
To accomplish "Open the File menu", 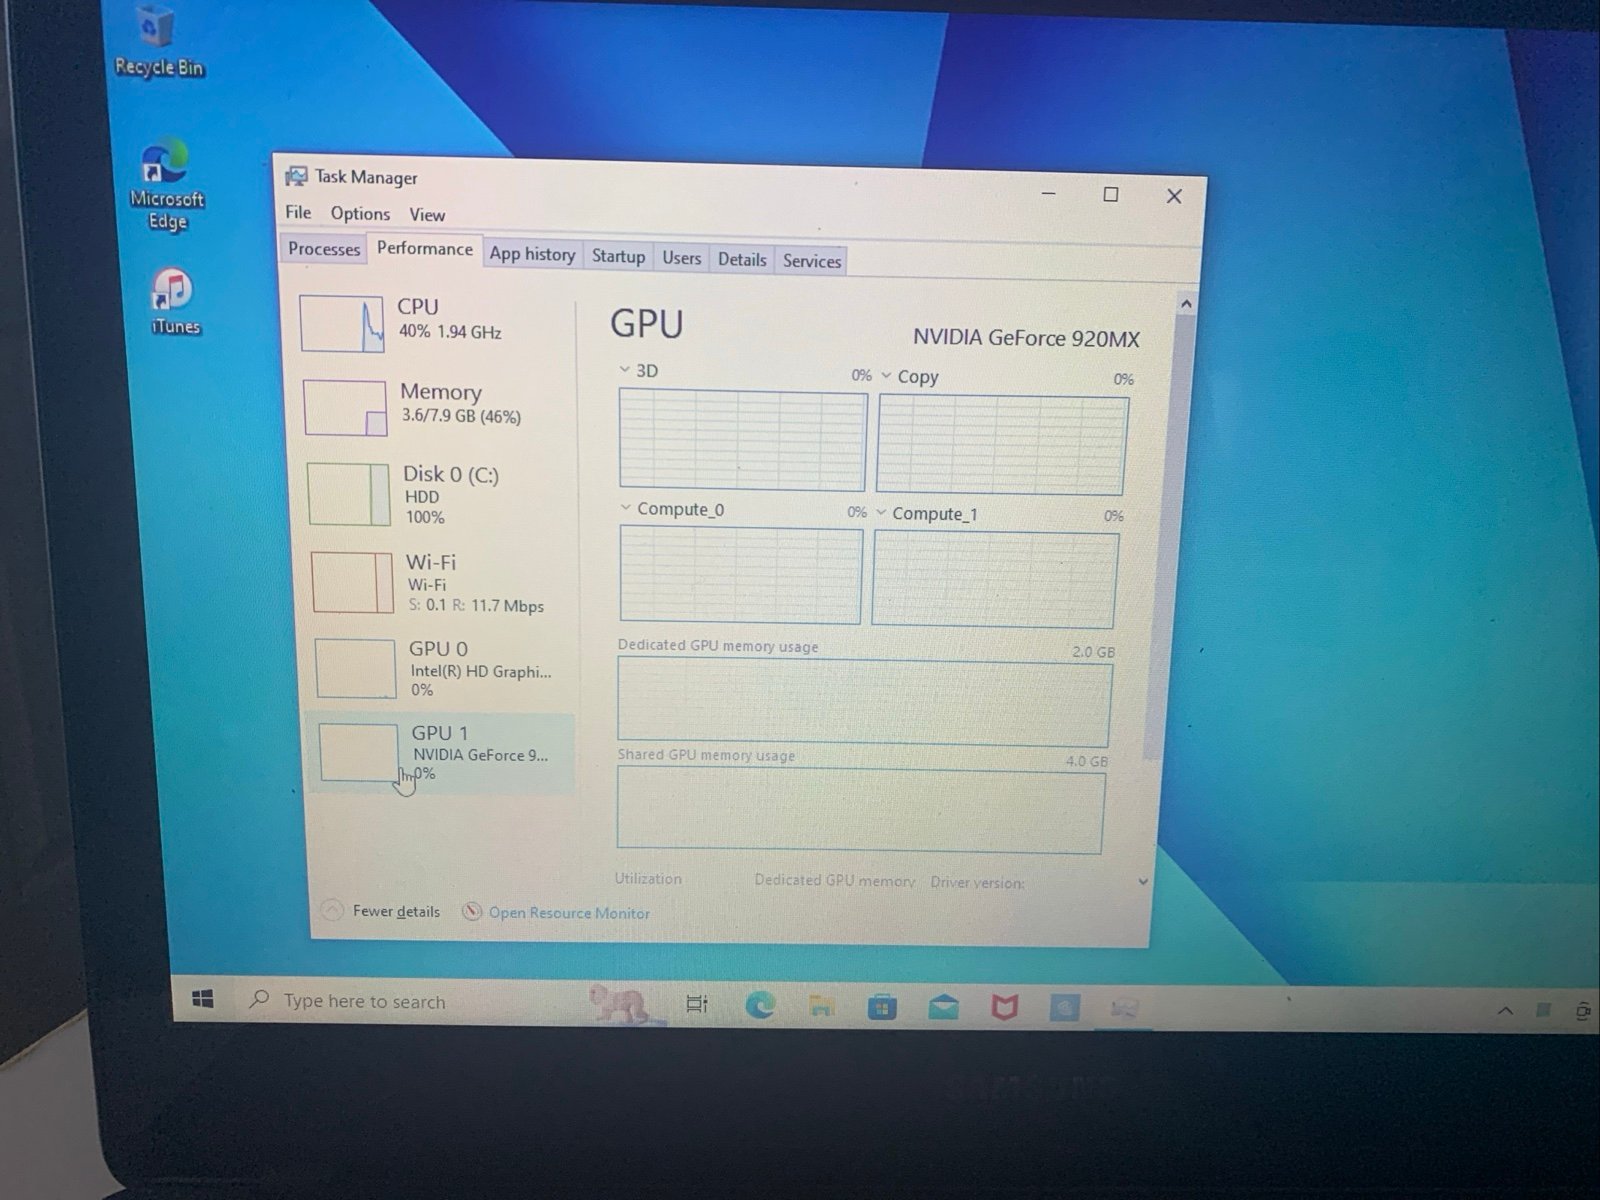I will pyautogui.click(x=298, y=212).
